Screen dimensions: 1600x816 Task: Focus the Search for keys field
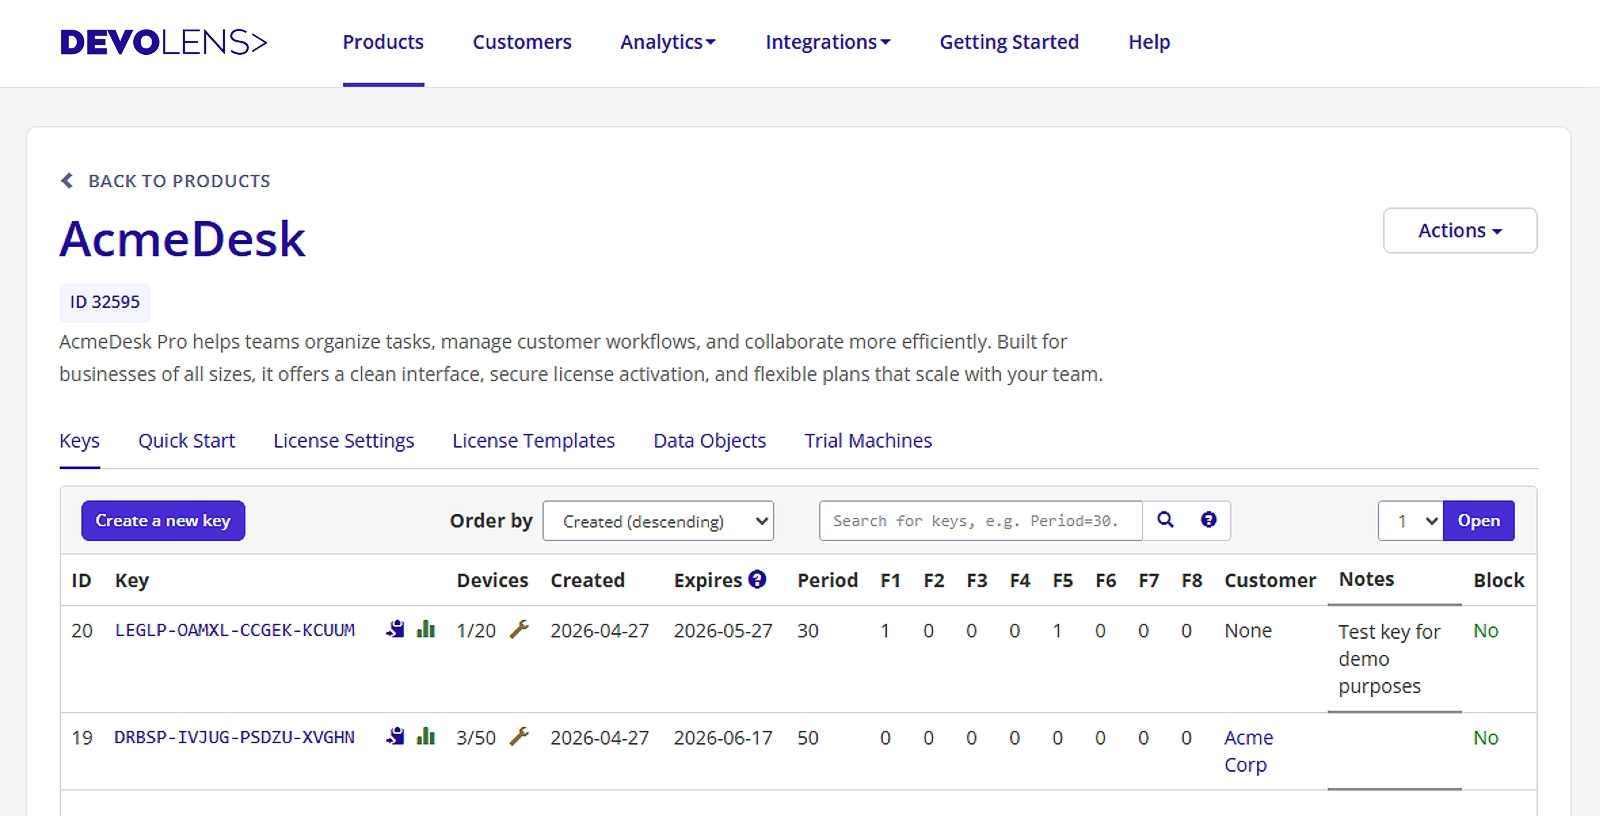tap(980, 521)
